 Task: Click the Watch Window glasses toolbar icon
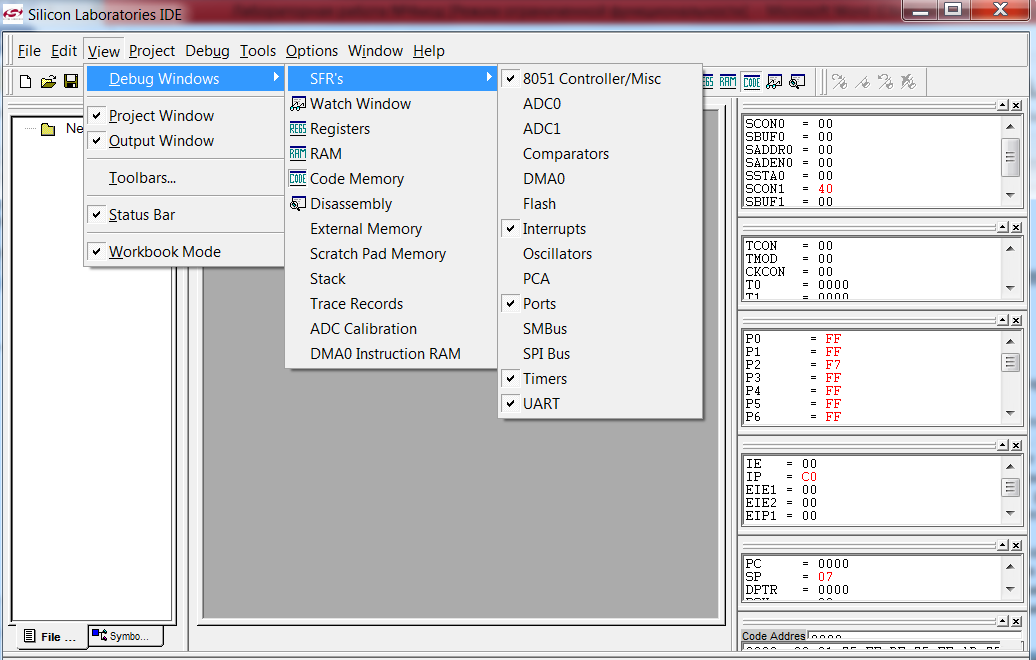pos(774,81)
